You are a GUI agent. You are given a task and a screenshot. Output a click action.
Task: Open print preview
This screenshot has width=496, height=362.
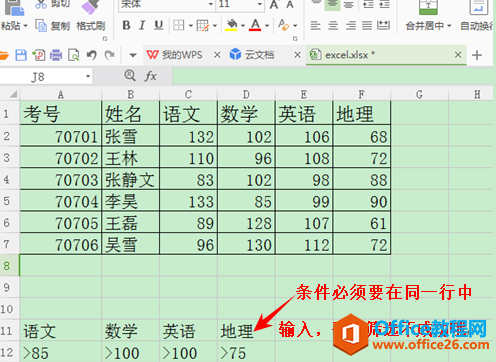pos(73,55)
